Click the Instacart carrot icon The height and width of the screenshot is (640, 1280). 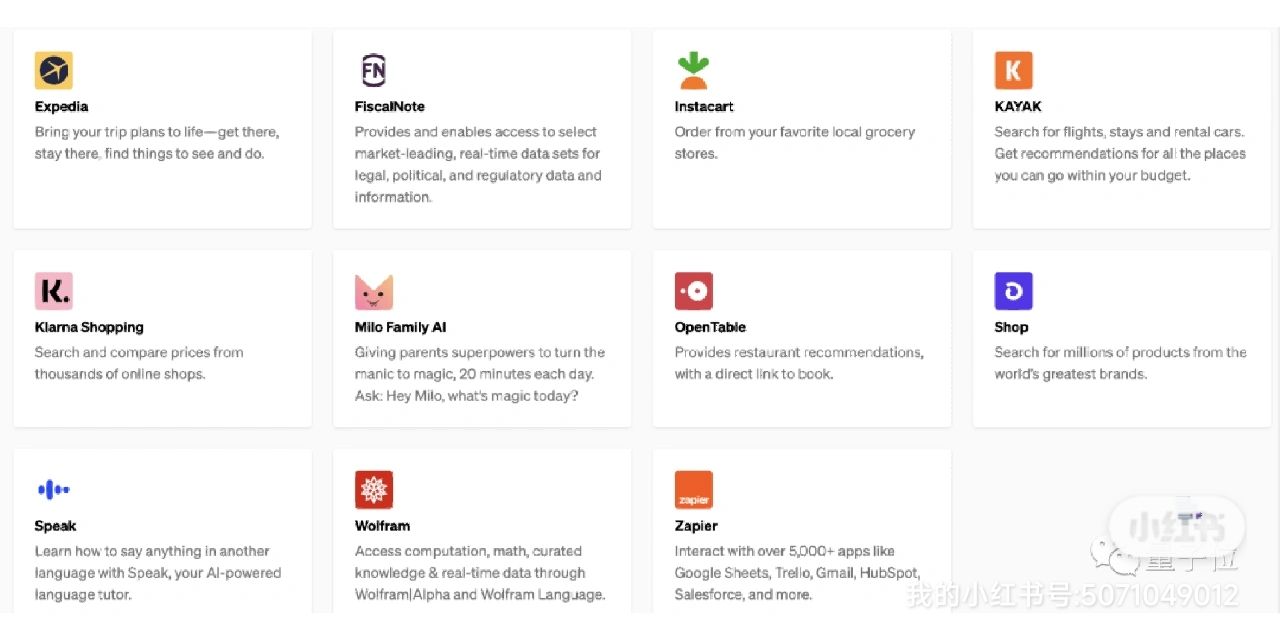pos(693,71)
